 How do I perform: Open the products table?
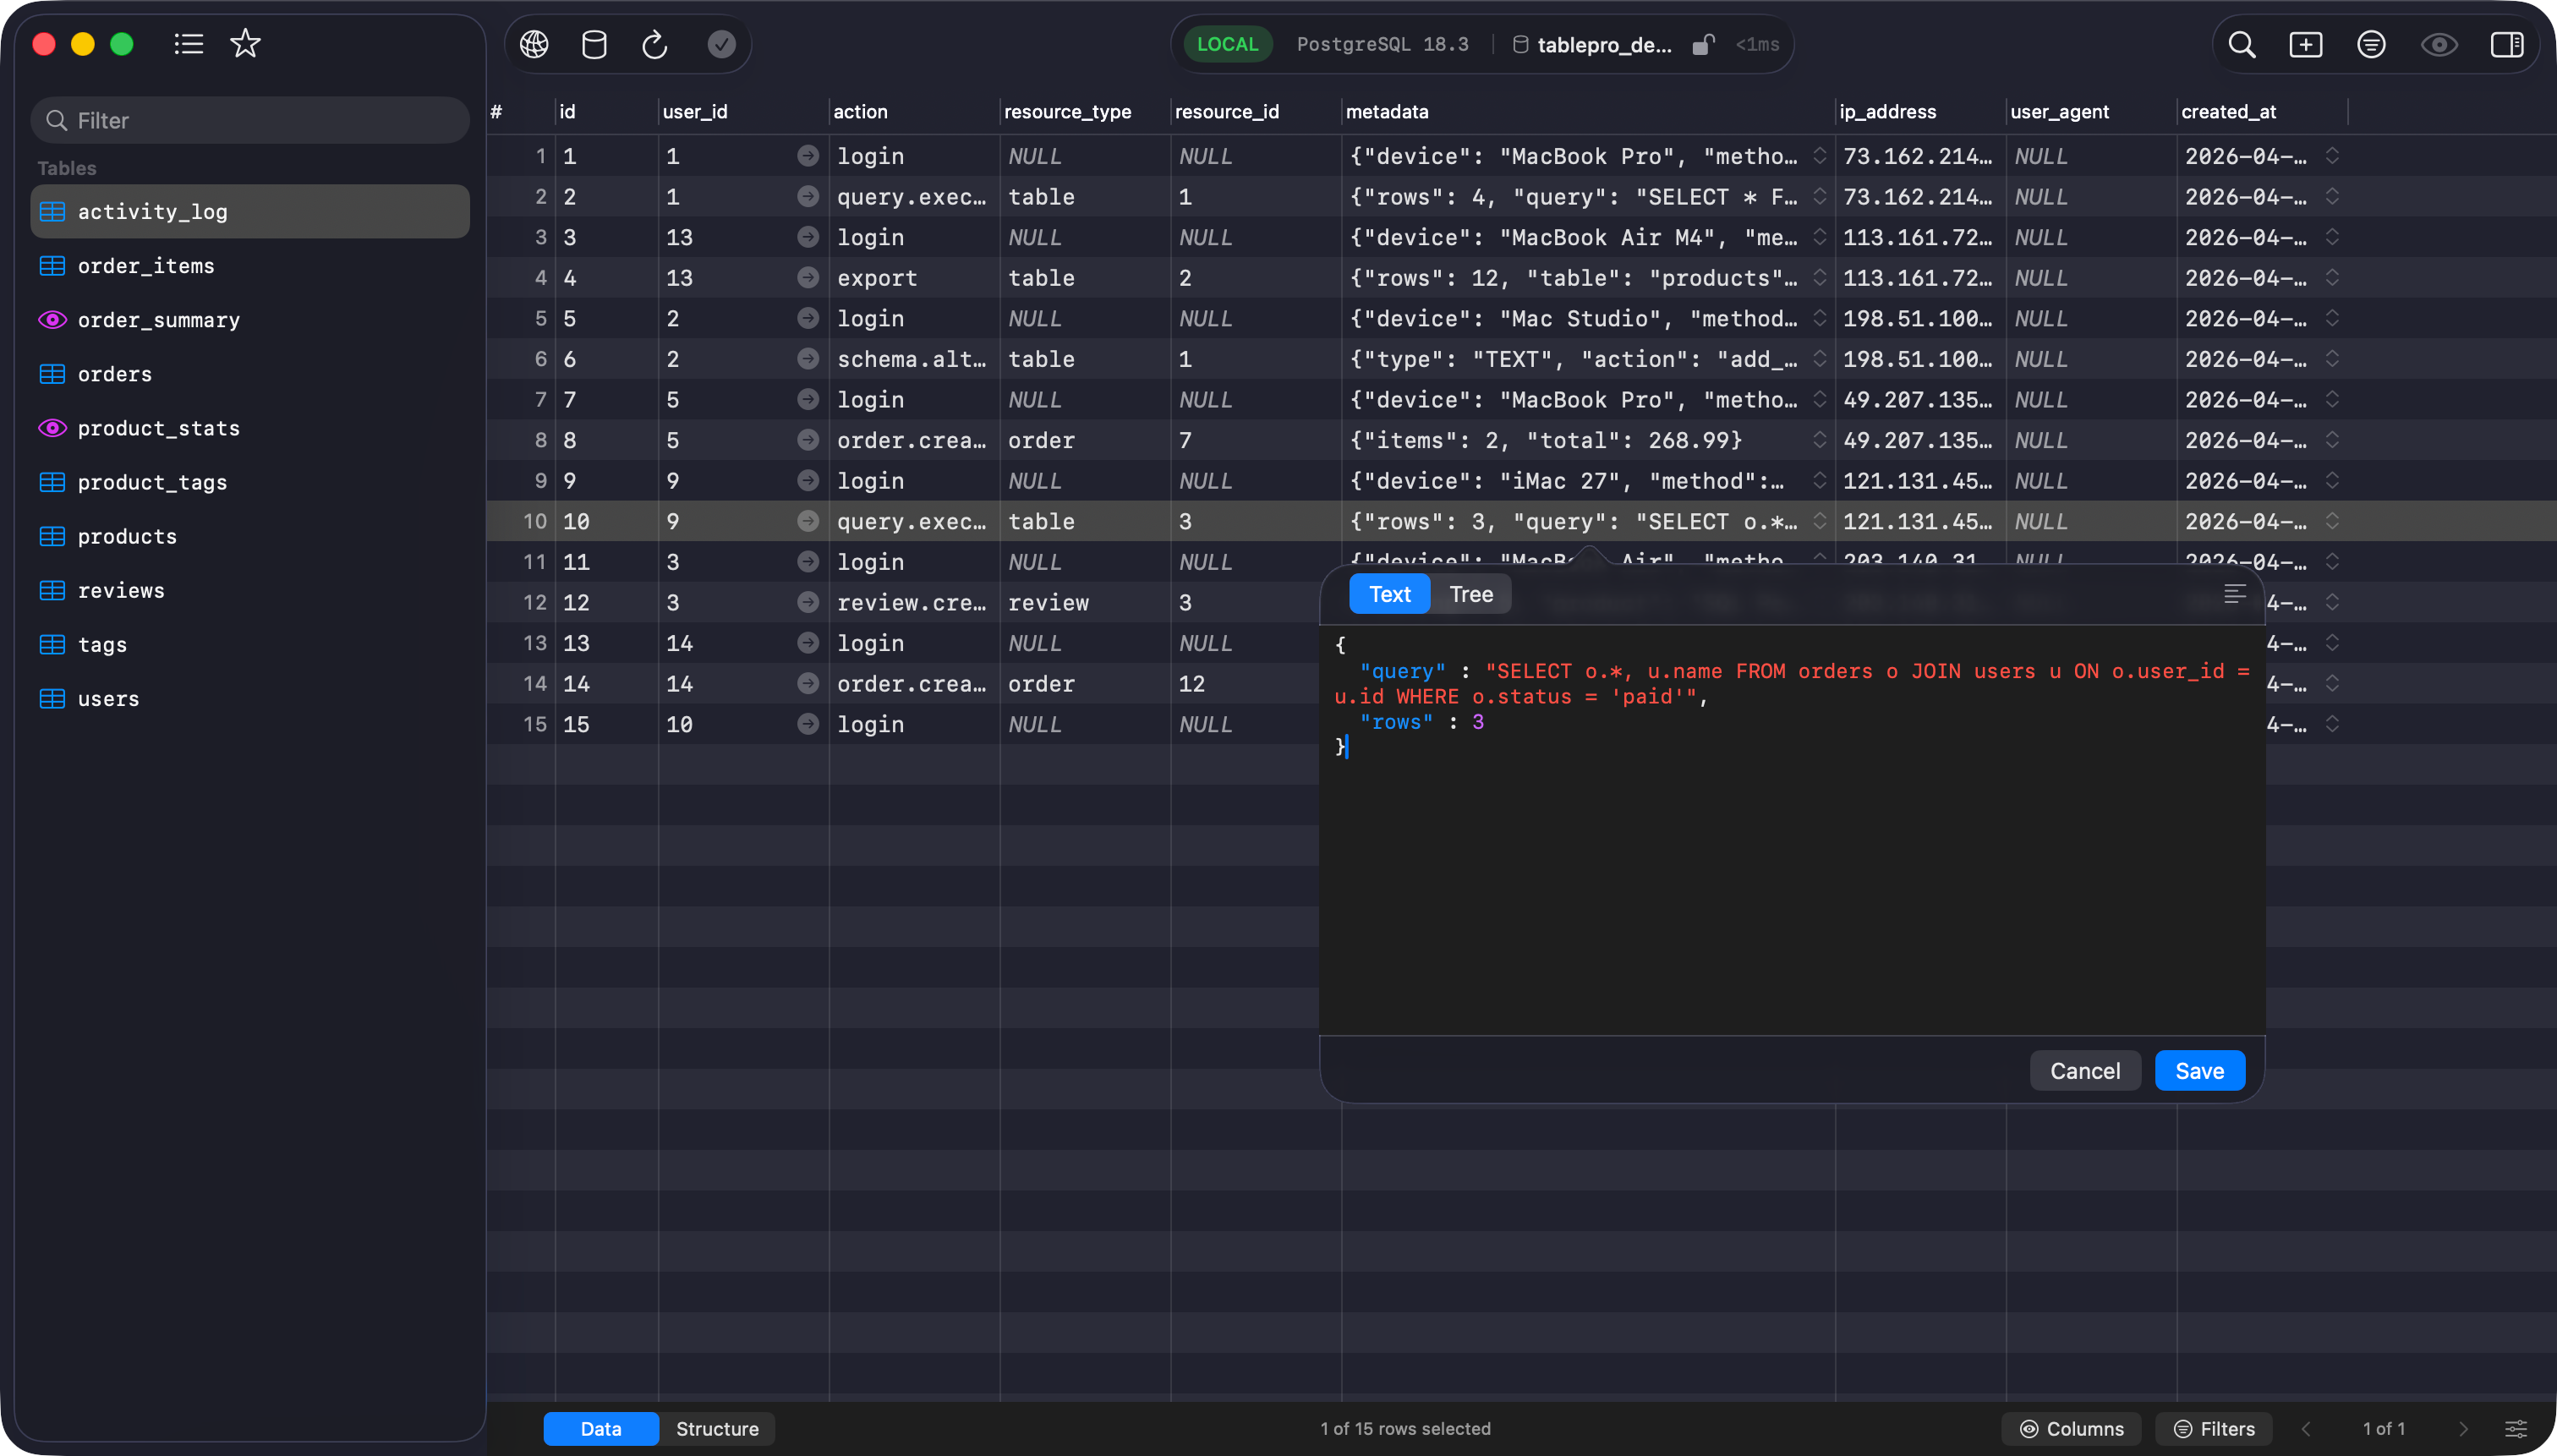click(x=250, y=535)
